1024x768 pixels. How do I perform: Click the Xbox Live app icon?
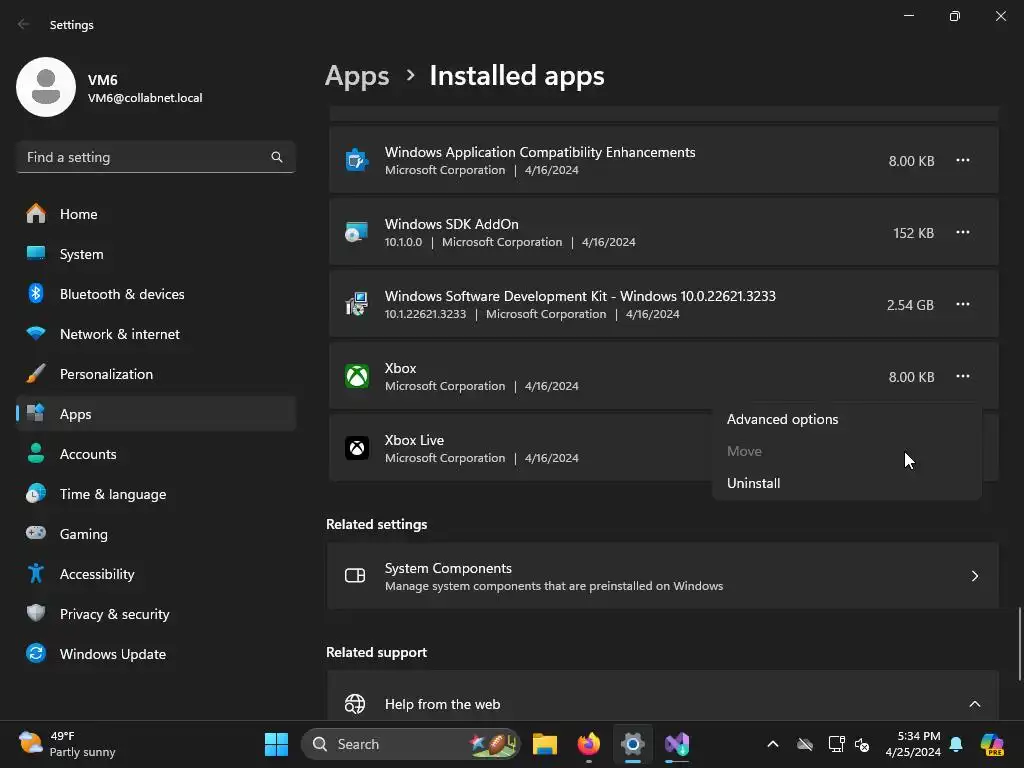pyautogui.click(x=357, y=449)
